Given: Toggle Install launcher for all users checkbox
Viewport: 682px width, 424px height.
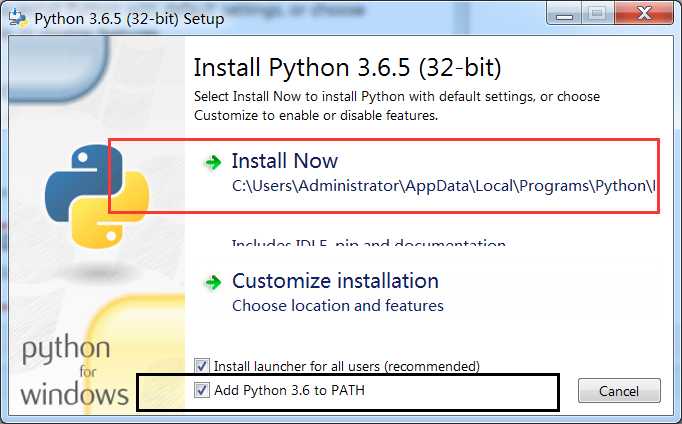Looking at the screenshot, I should click(202, 366).
